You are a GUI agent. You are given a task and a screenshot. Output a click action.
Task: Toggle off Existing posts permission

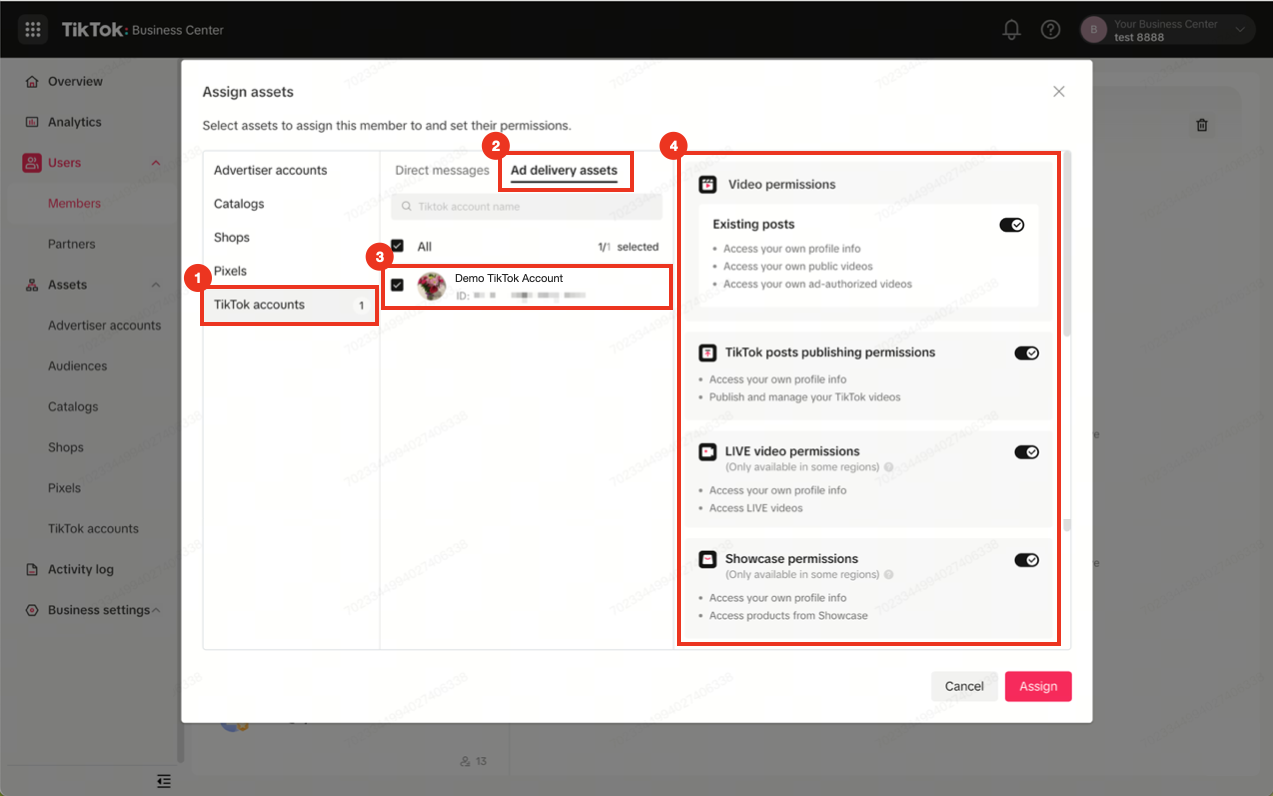(x=1011, y=225)
